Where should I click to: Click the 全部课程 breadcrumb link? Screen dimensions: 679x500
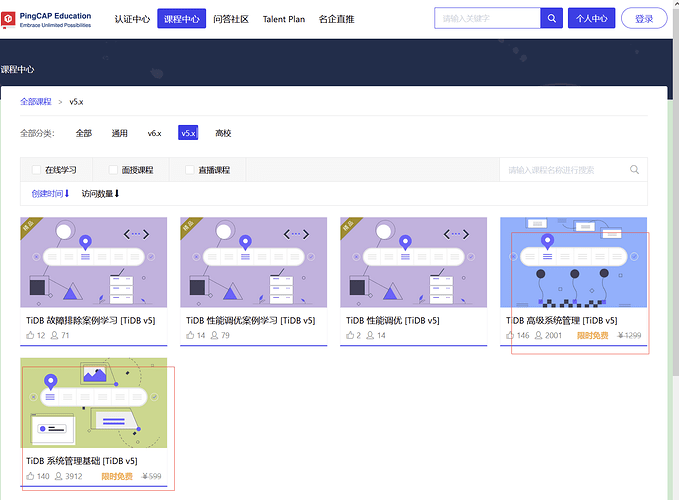click(36, 102)
